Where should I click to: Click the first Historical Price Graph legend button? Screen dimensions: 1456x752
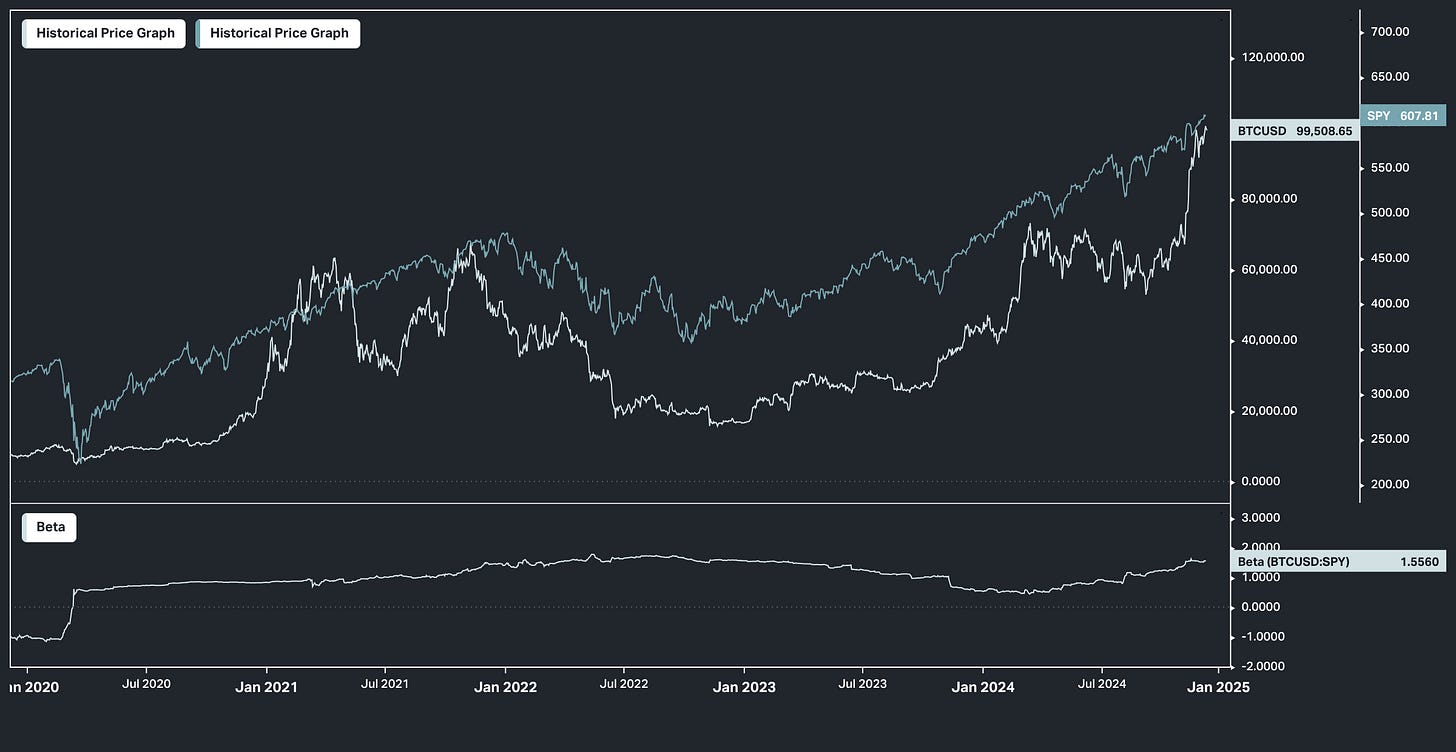point(104,33)
